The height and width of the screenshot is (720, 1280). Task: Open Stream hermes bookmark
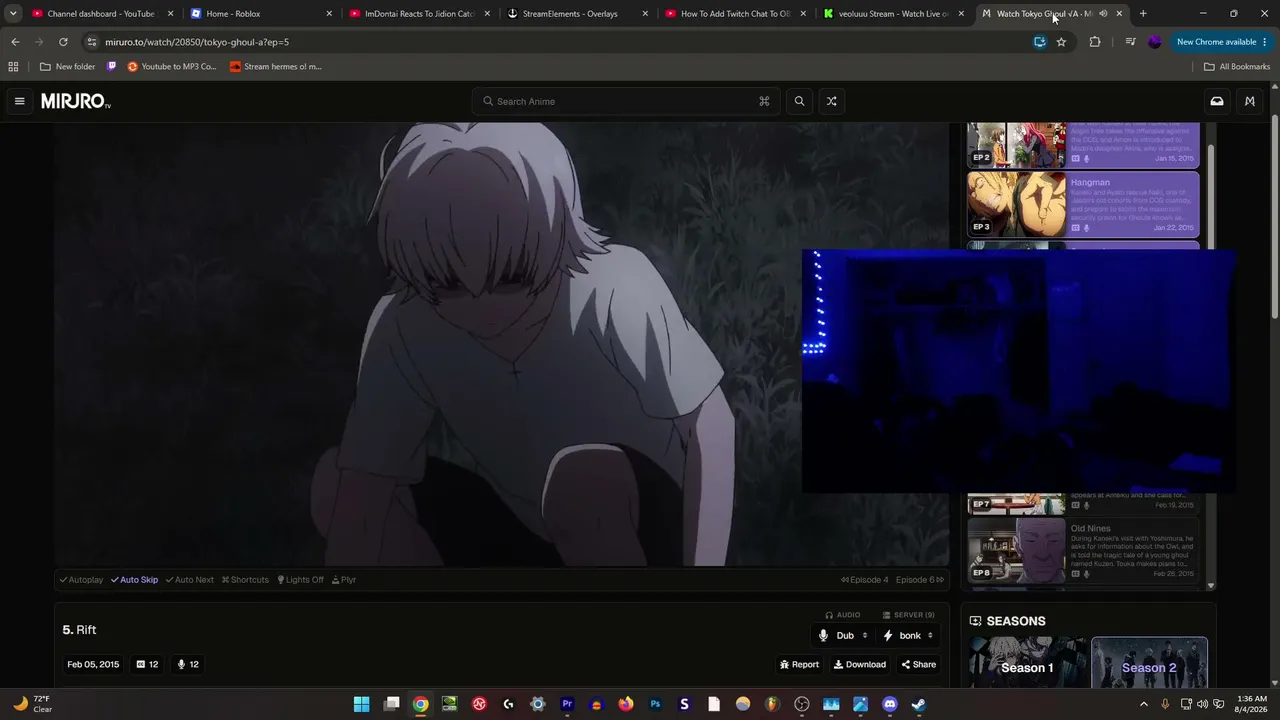[276, 67]
